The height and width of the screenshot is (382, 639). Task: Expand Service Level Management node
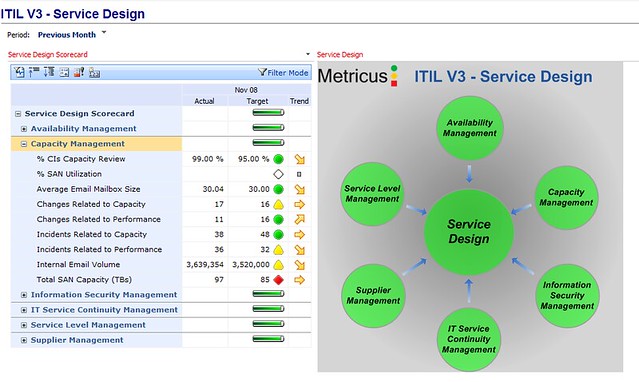24,325
